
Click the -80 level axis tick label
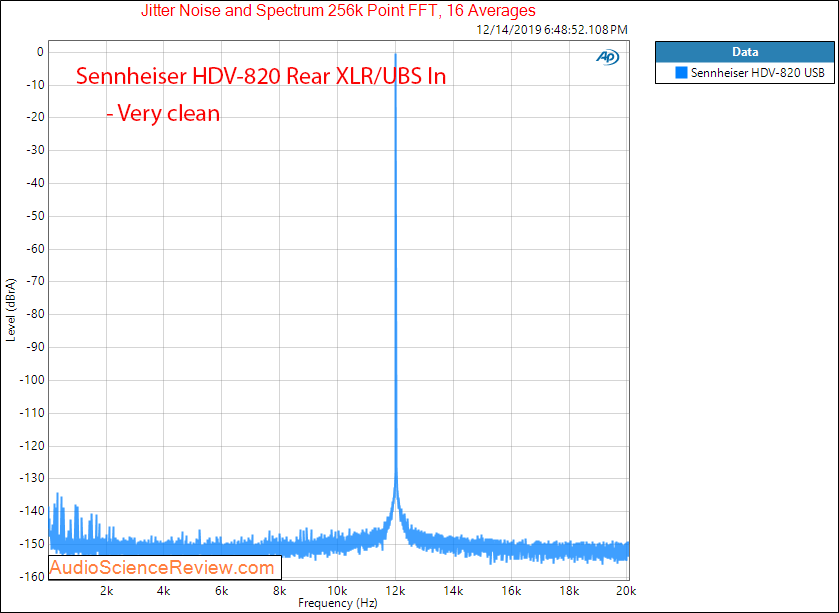coord(35,315)
